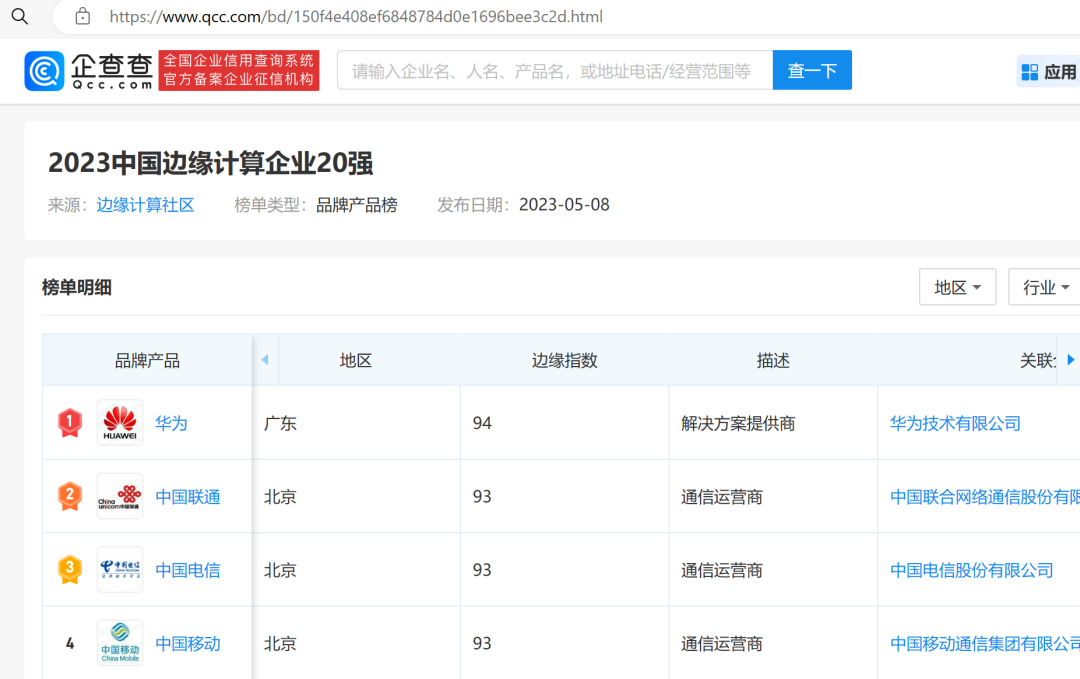The image size is (1080, 679).
Task: Click the 解决方案提供商 description cell
Action: 738,423
